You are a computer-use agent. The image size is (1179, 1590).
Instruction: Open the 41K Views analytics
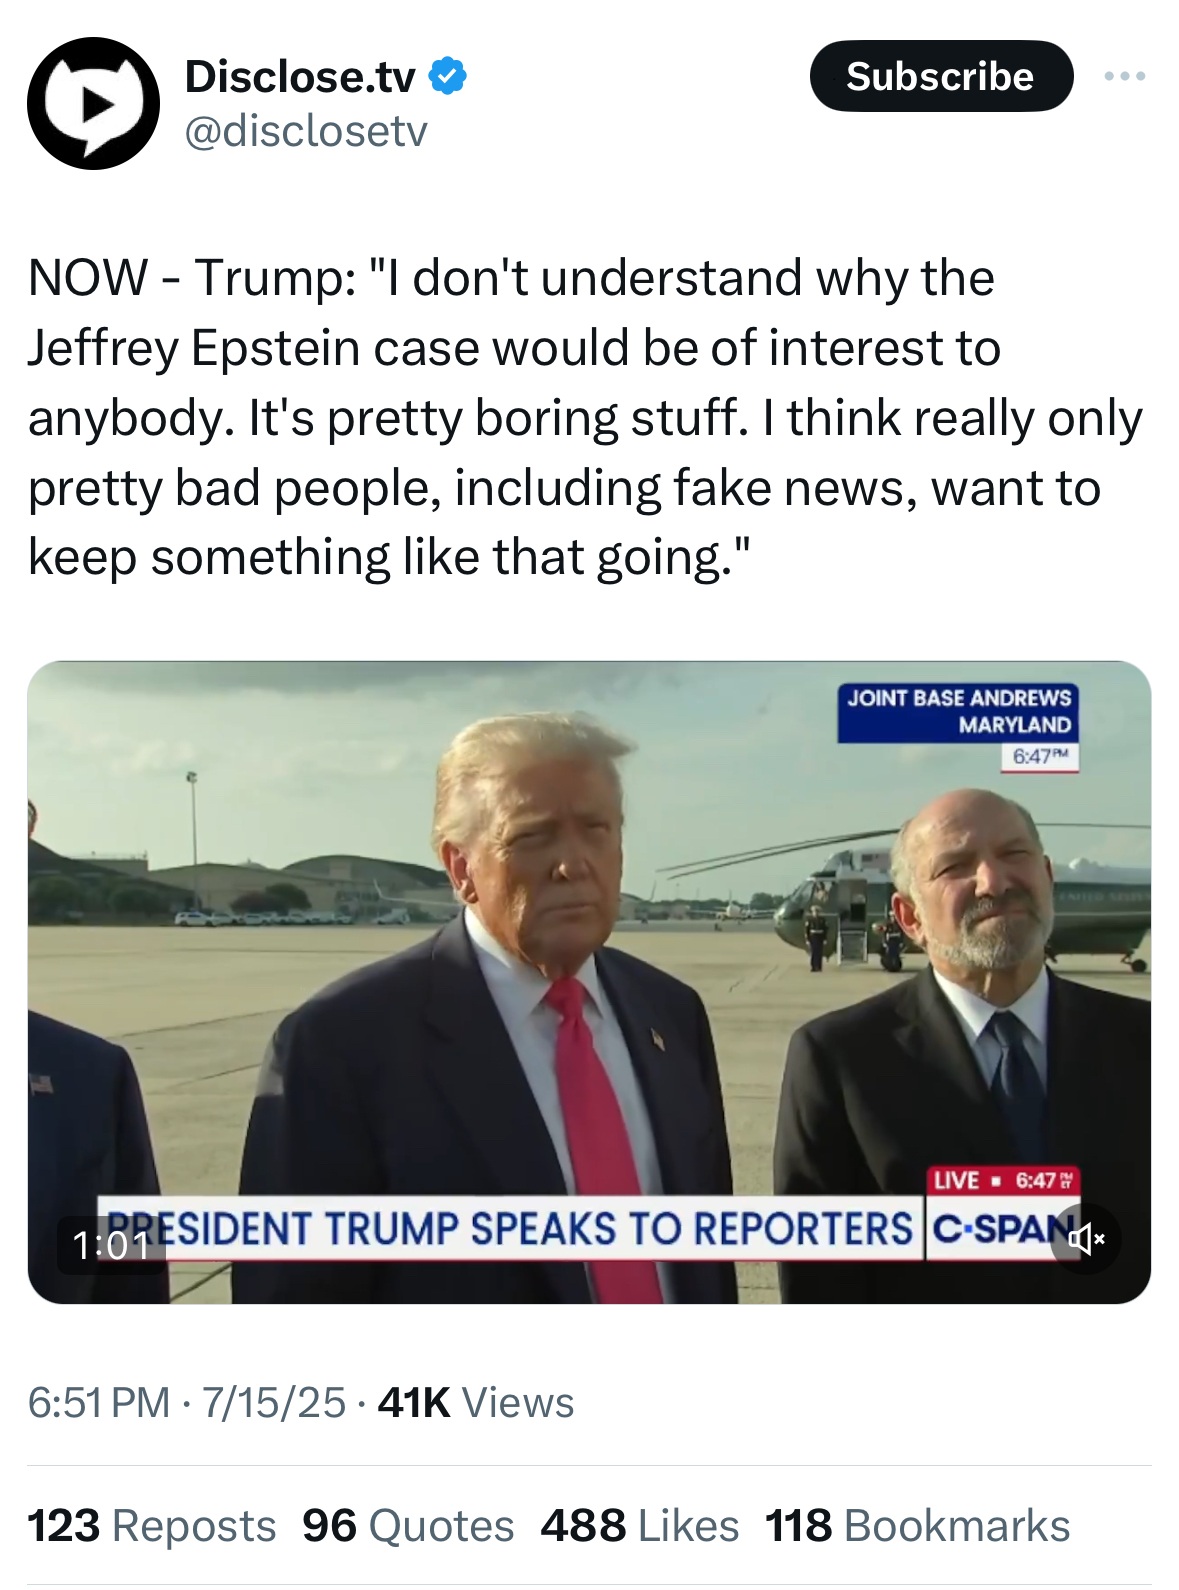[x=476, y=1403]
